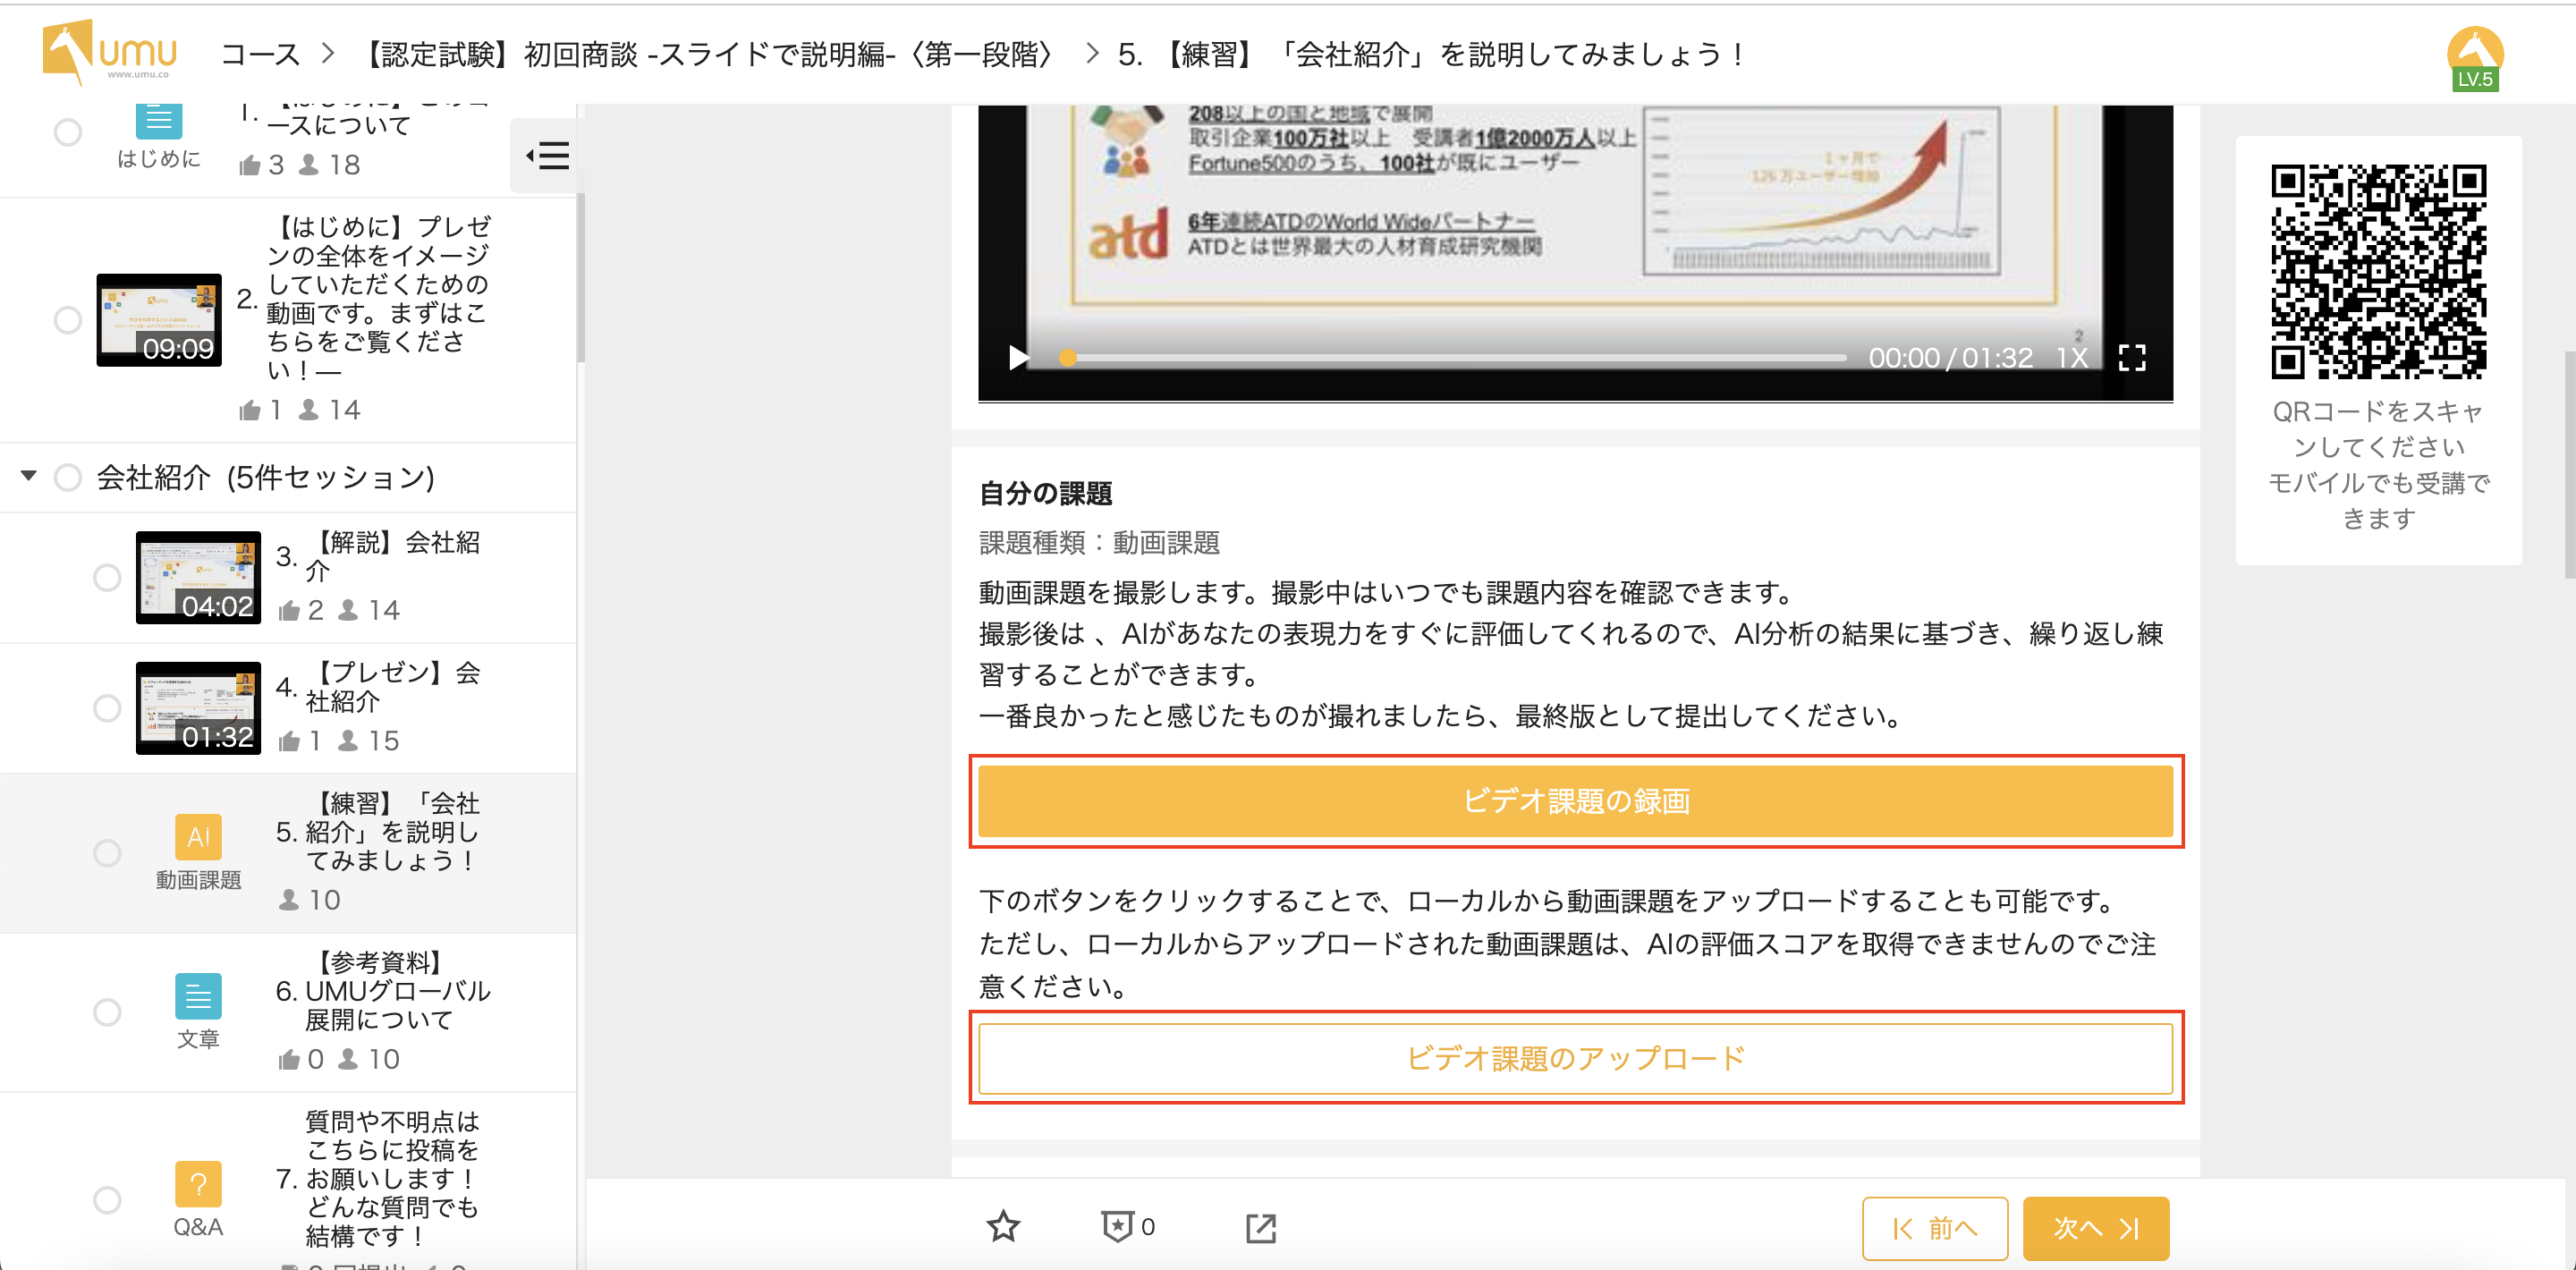Click the star favorite icon
Viewport: 2576px width, 1270px height.
1002,1226
